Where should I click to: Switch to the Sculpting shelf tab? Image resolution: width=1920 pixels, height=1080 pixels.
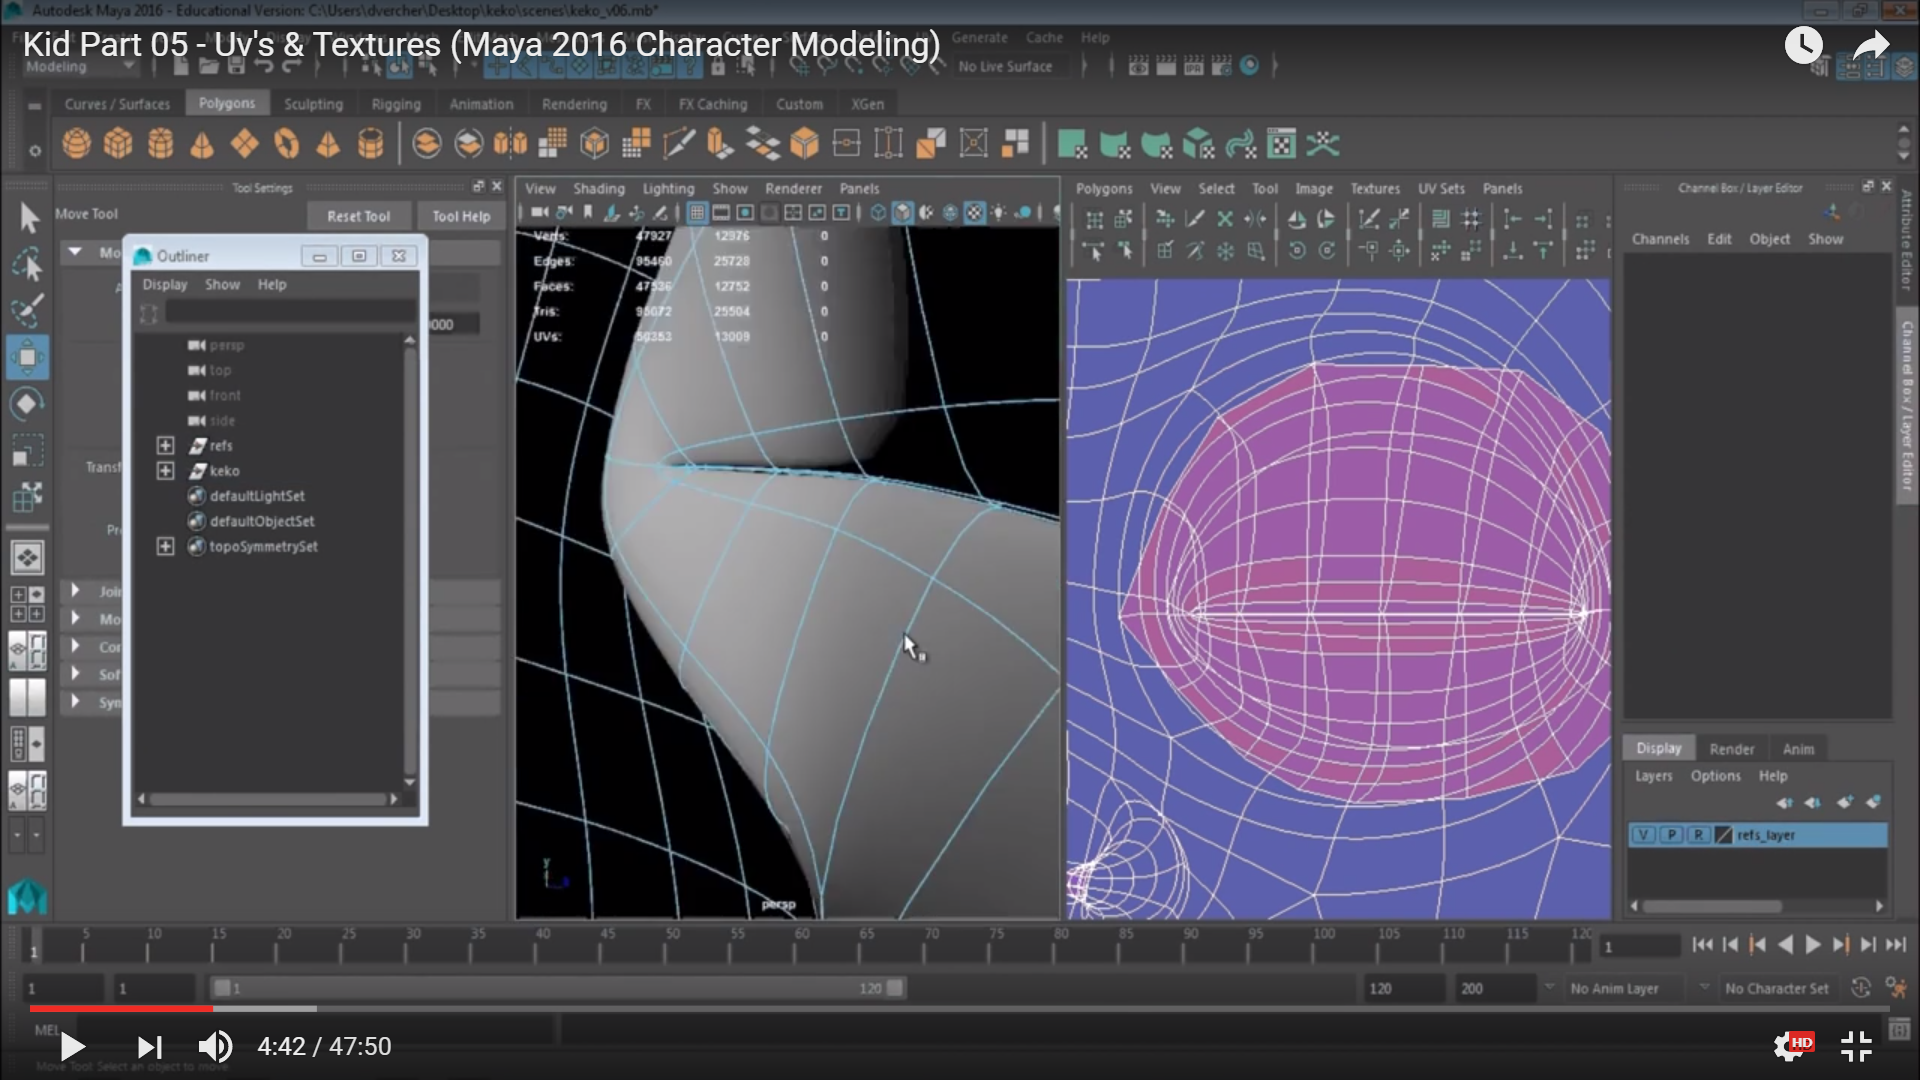[x=313, y=104]
